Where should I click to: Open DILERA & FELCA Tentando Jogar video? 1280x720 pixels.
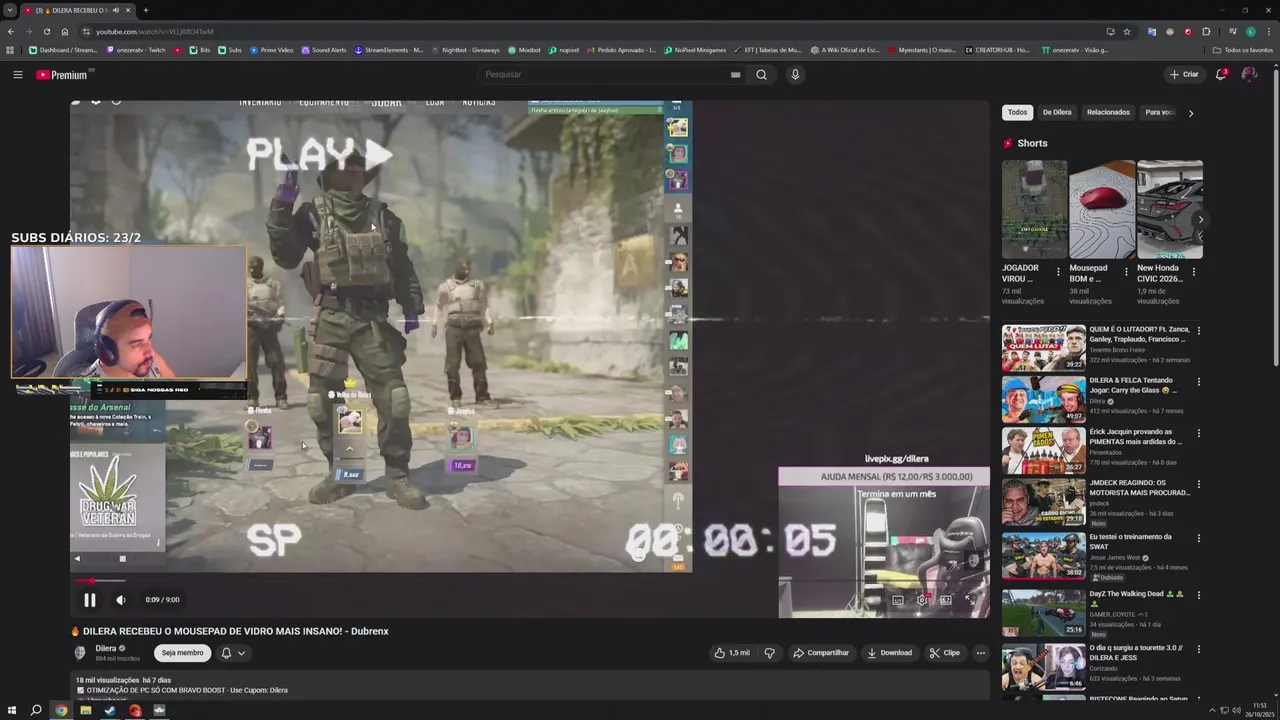(1044, 399)
